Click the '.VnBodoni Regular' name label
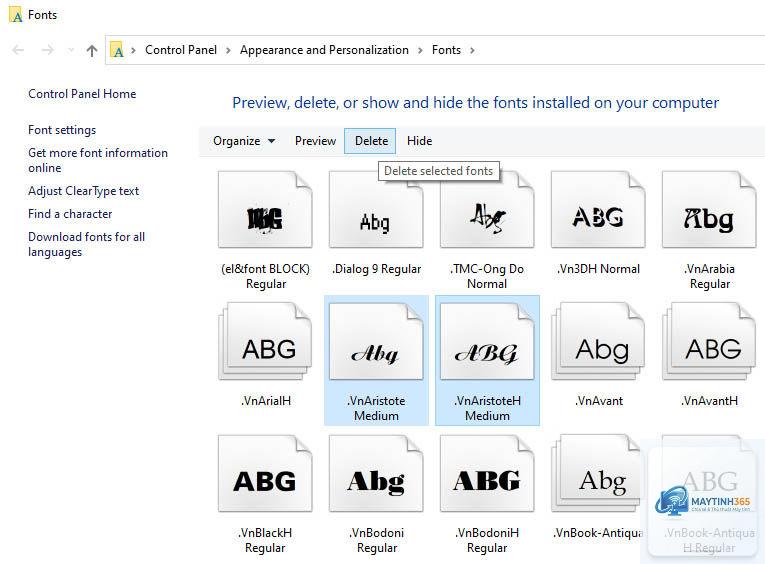 tap(377, 540)
